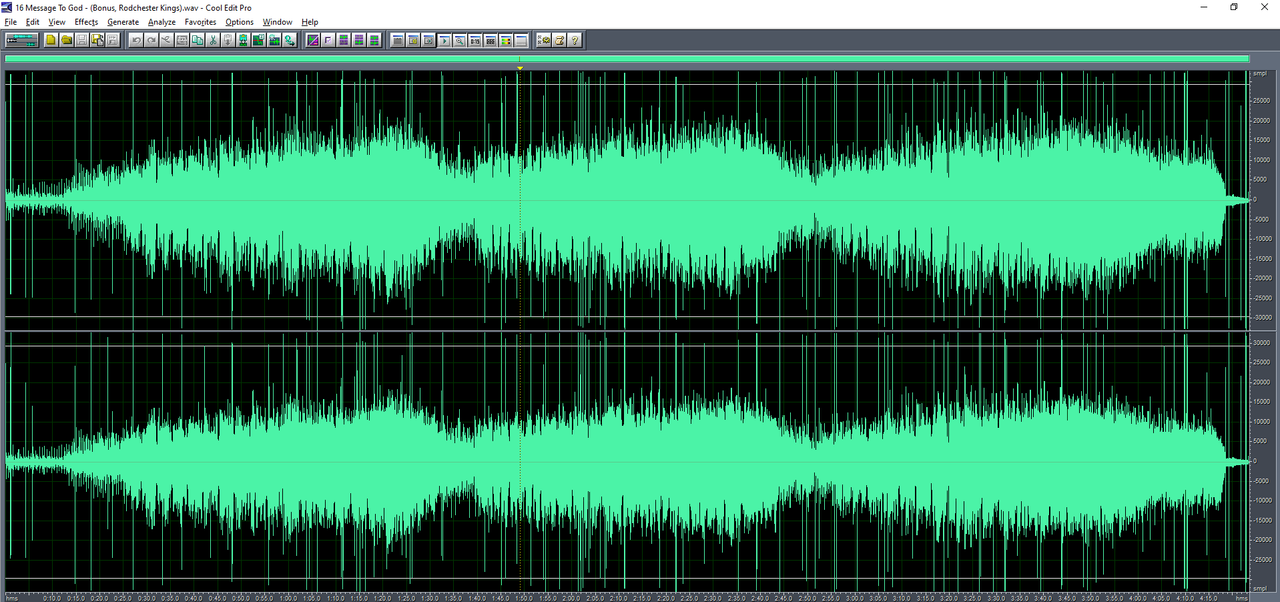Open the Options menu

(239, 22)
